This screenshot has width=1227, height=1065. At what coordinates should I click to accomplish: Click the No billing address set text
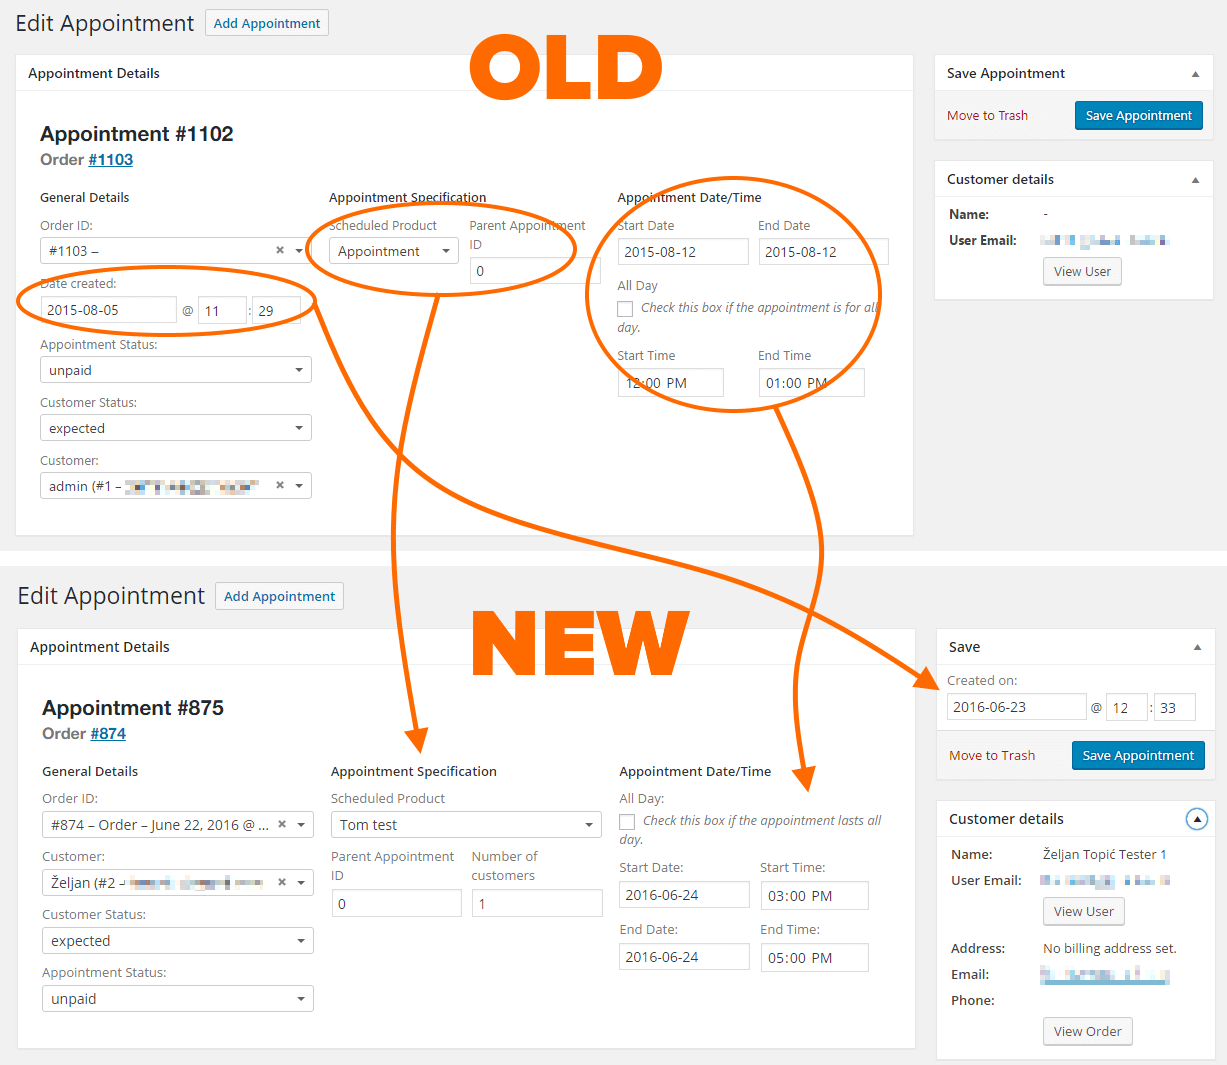click(x=1110, y=949)
